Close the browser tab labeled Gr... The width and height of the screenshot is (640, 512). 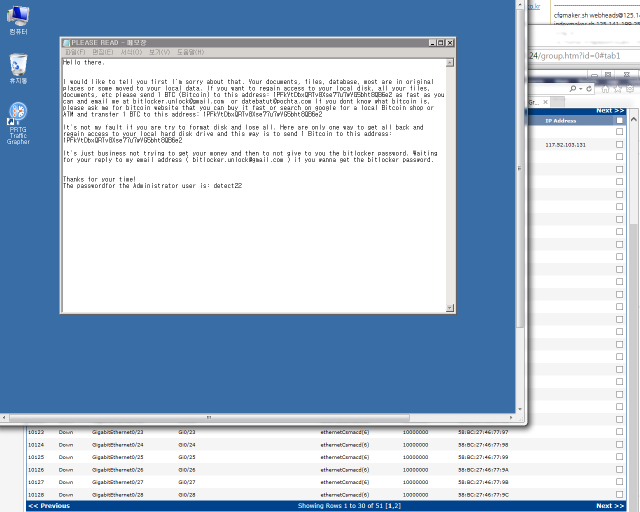pos(547,102)
